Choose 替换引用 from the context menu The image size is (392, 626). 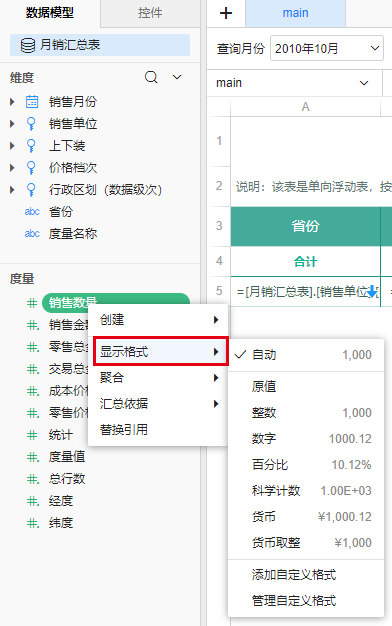(158, 430)
